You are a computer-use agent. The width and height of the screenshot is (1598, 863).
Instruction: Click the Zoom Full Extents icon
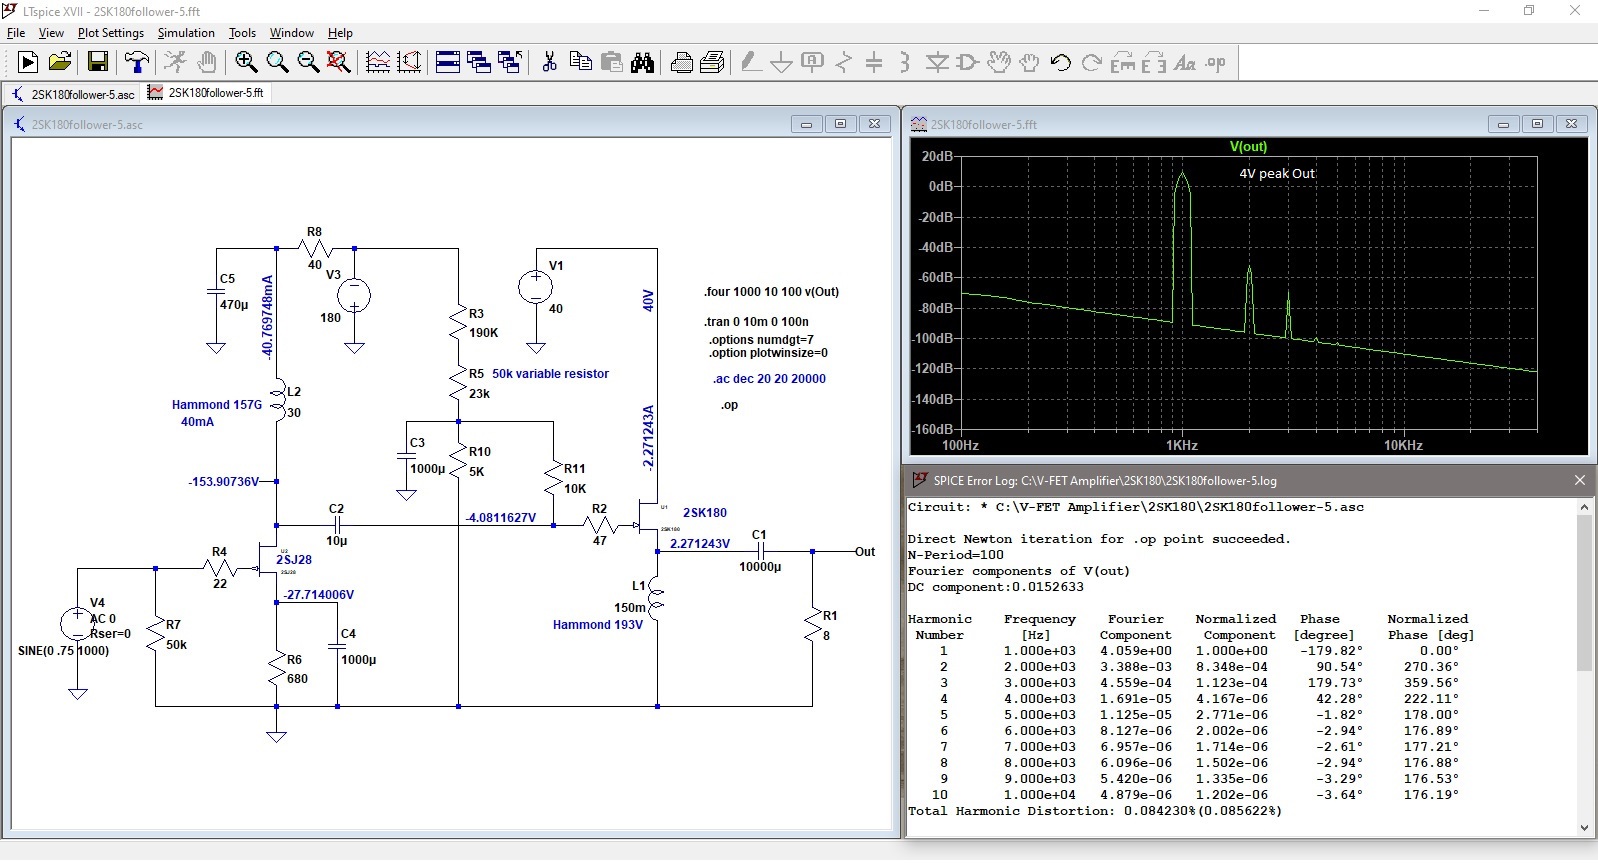[x=339, y=62]
